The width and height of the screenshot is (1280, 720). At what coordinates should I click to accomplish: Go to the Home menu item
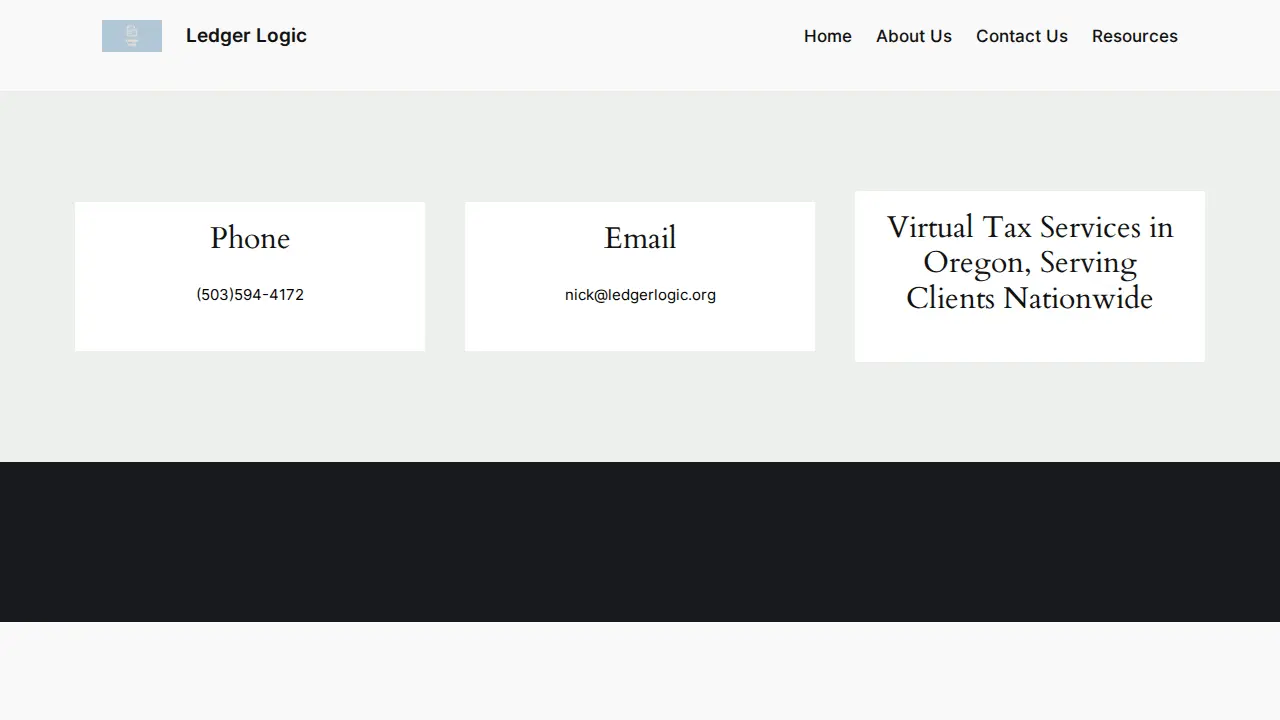click(x=828, y=36)
